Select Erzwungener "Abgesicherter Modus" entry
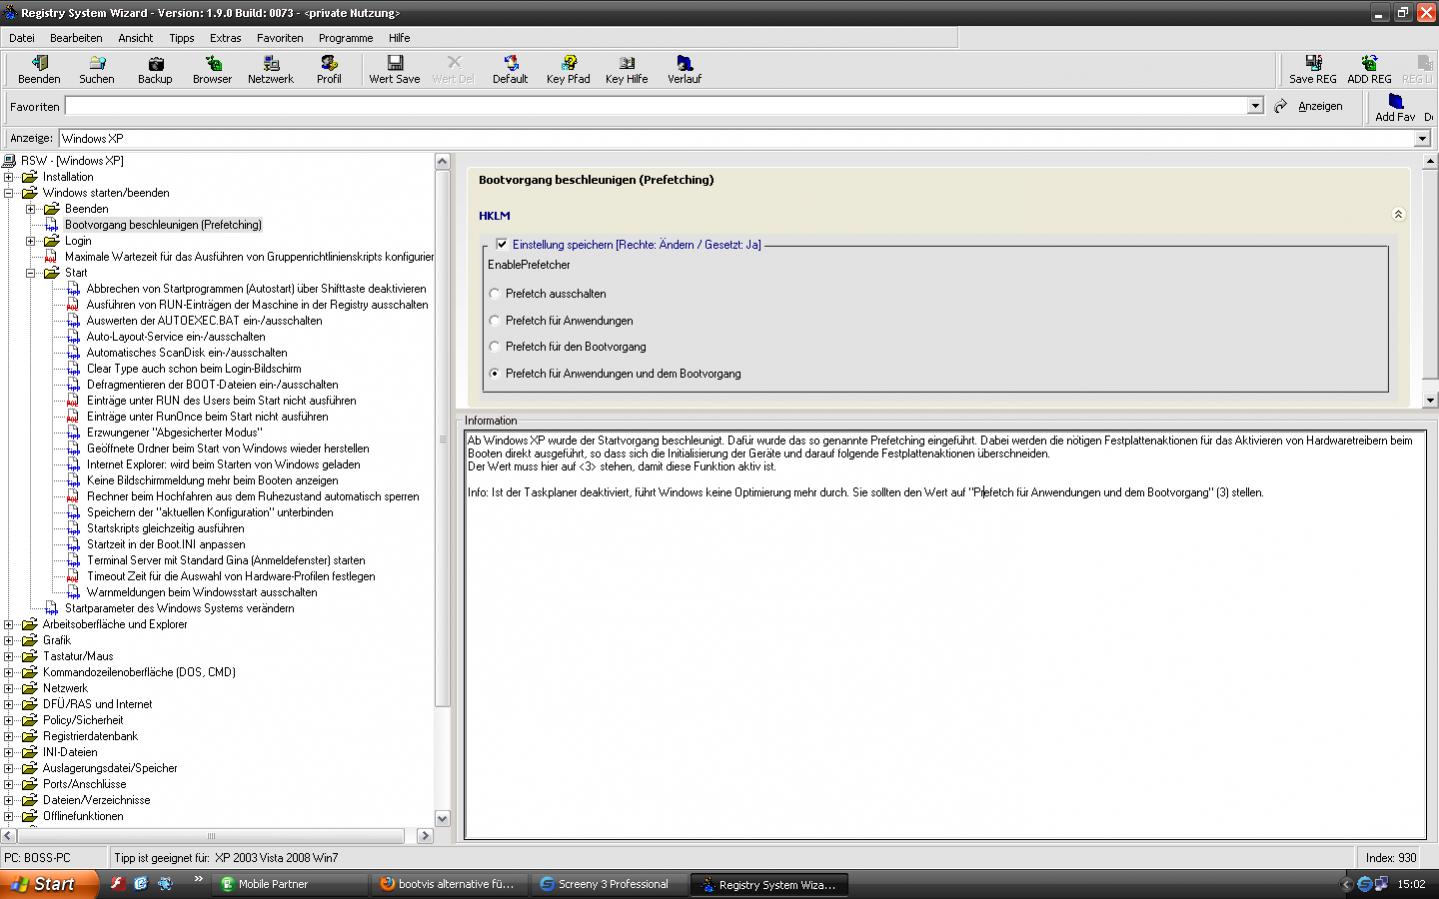Image resolution: width=1439 pixels, height=899 pixels. pyautogui.click(x=175, y=433)
